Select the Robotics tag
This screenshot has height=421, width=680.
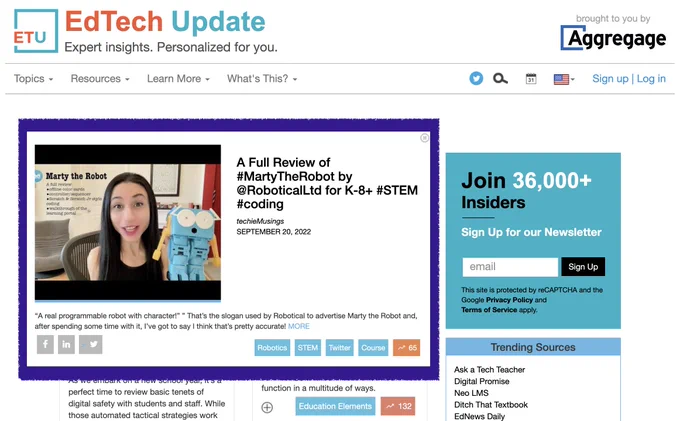[x=272, y=348]
